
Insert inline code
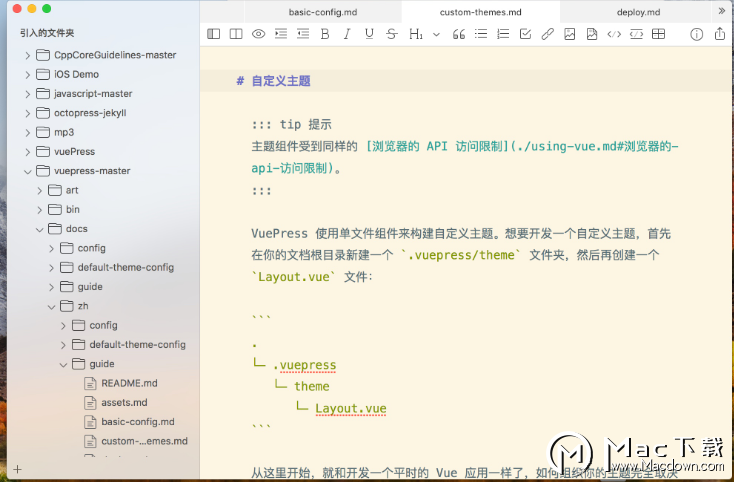[x=614, y=34]
